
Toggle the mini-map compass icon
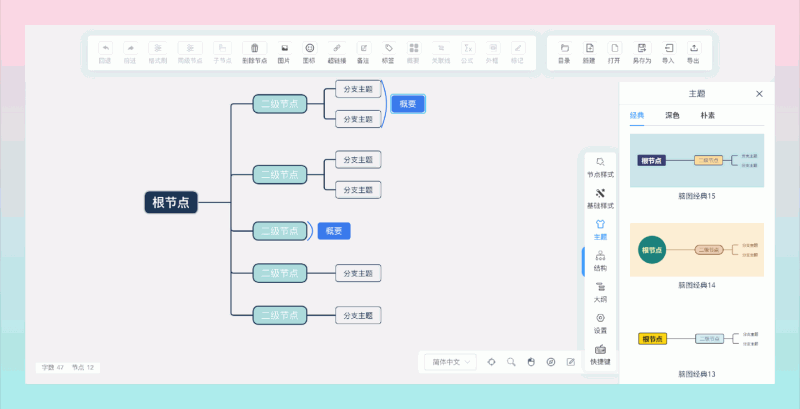pyautogui.click(x=551, y=362)
